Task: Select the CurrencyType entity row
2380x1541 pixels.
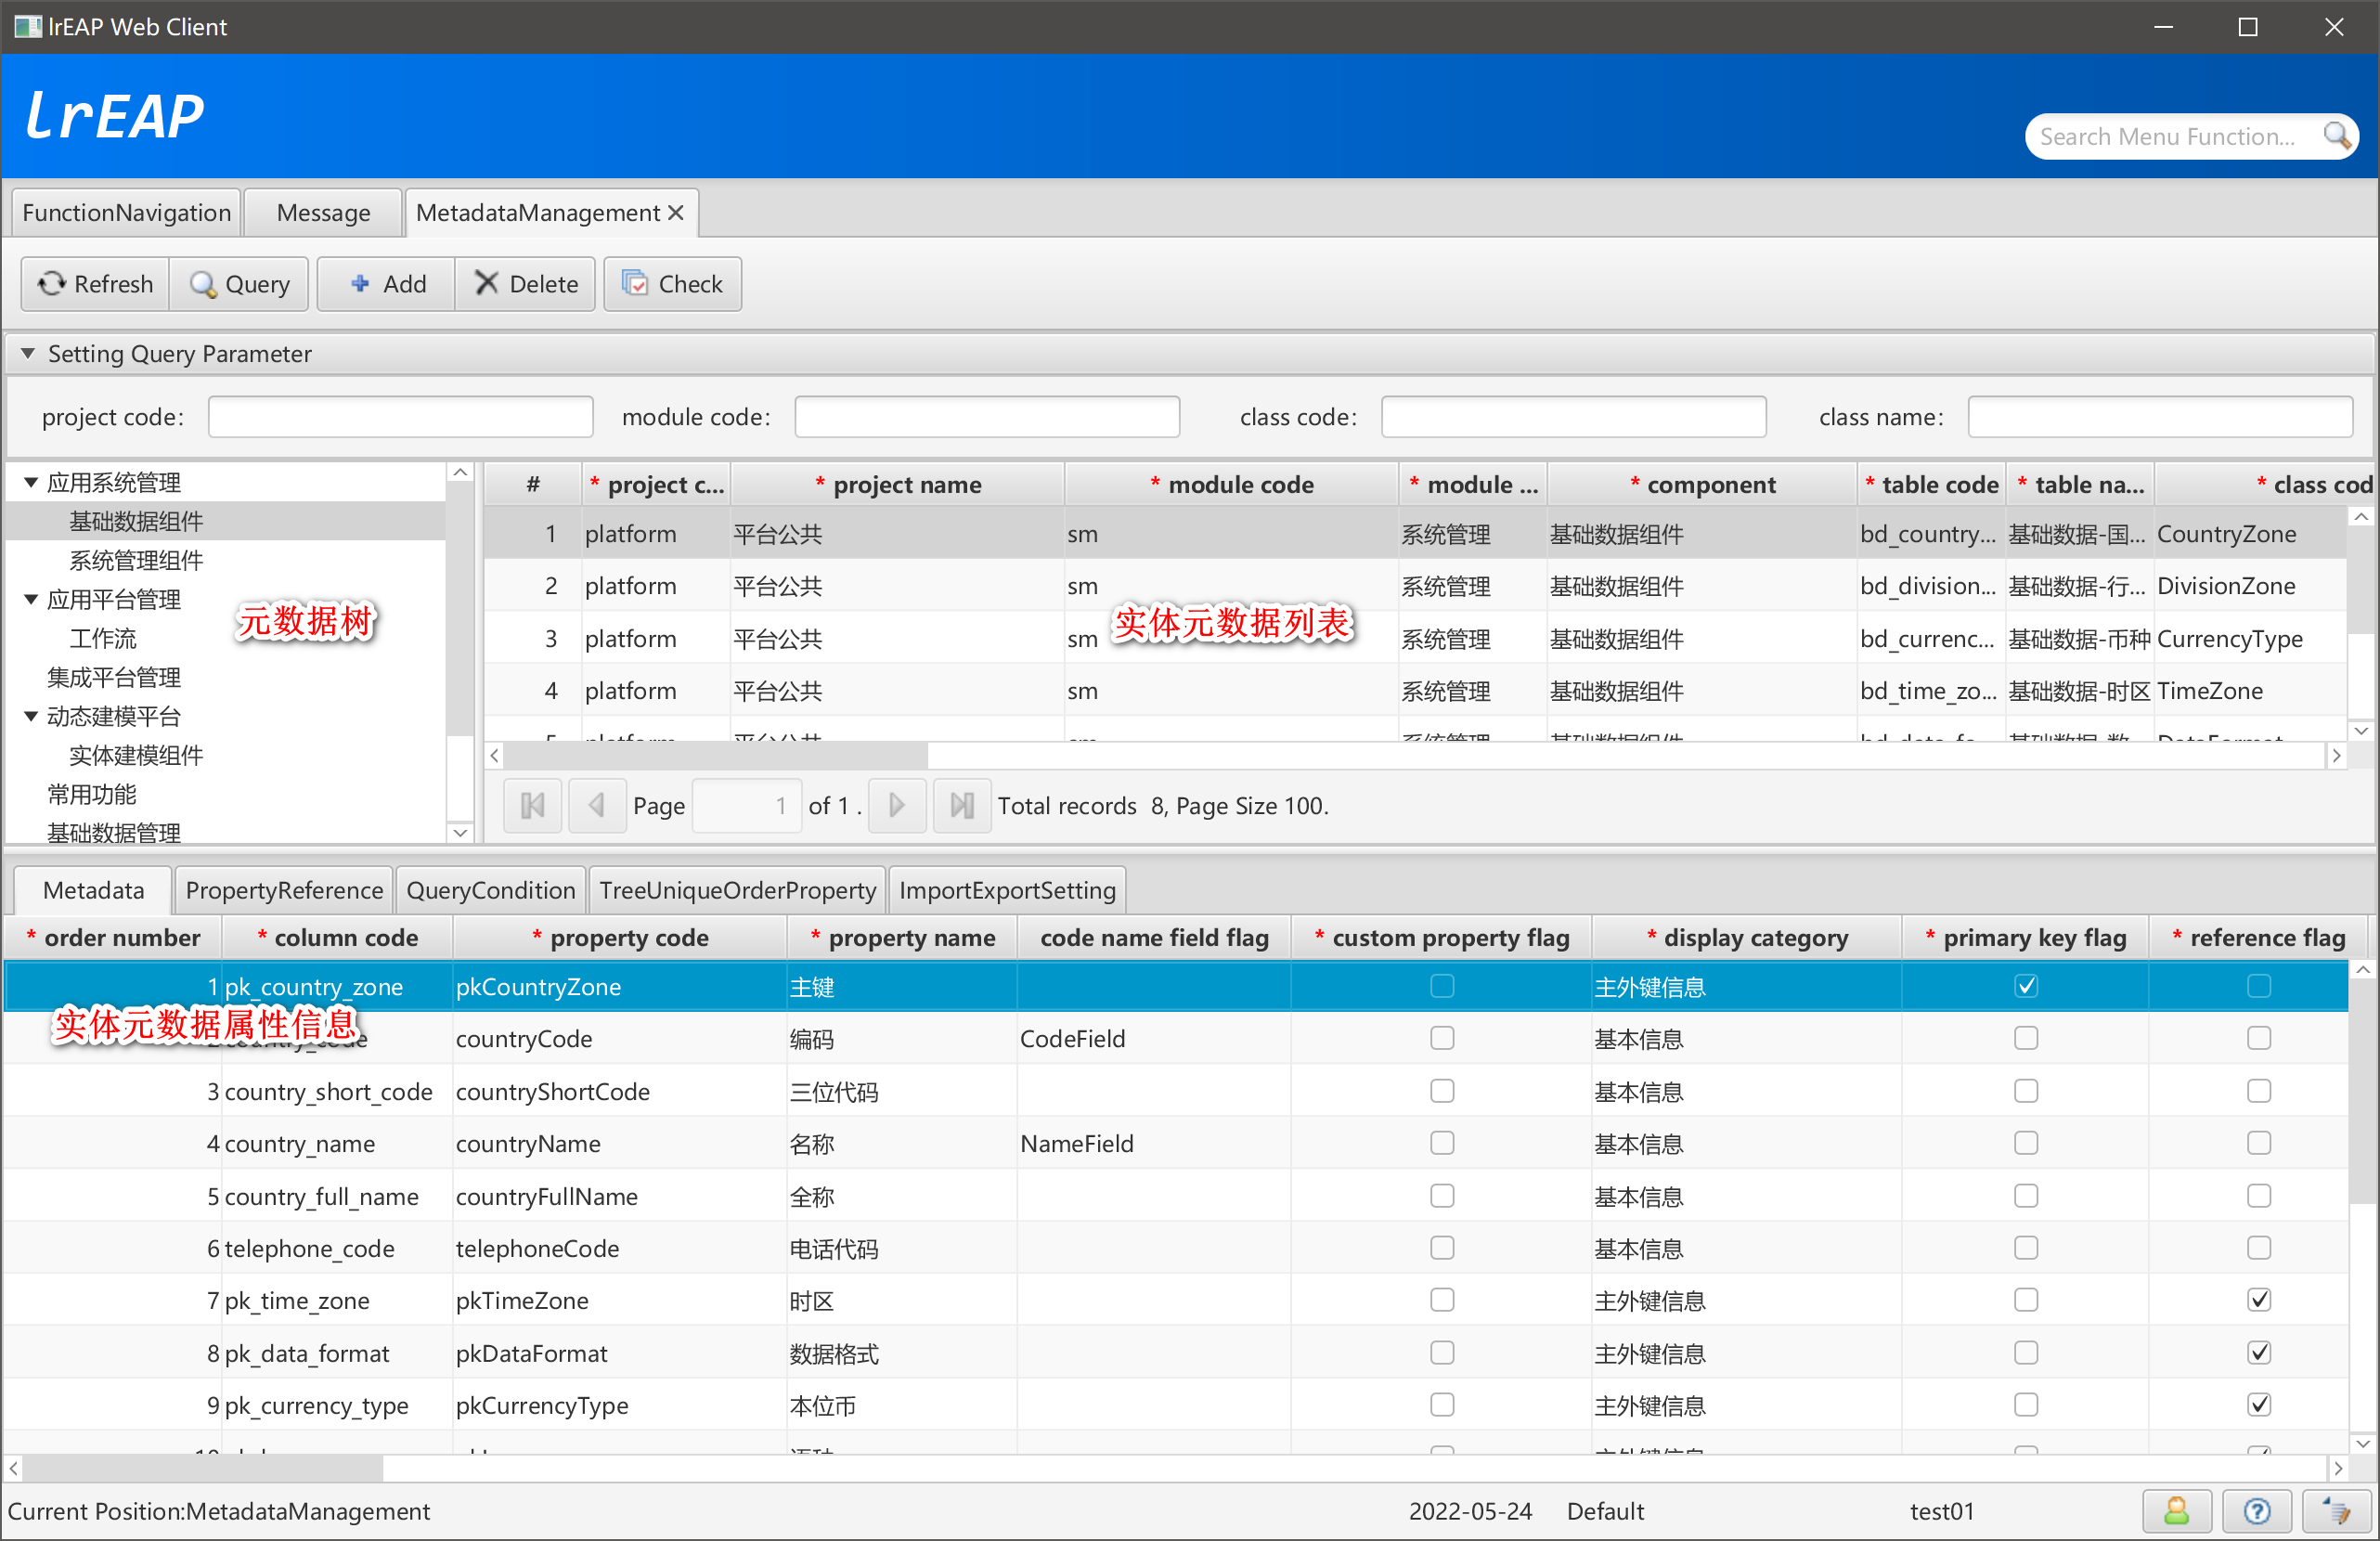Action: tap(1415, 639)
